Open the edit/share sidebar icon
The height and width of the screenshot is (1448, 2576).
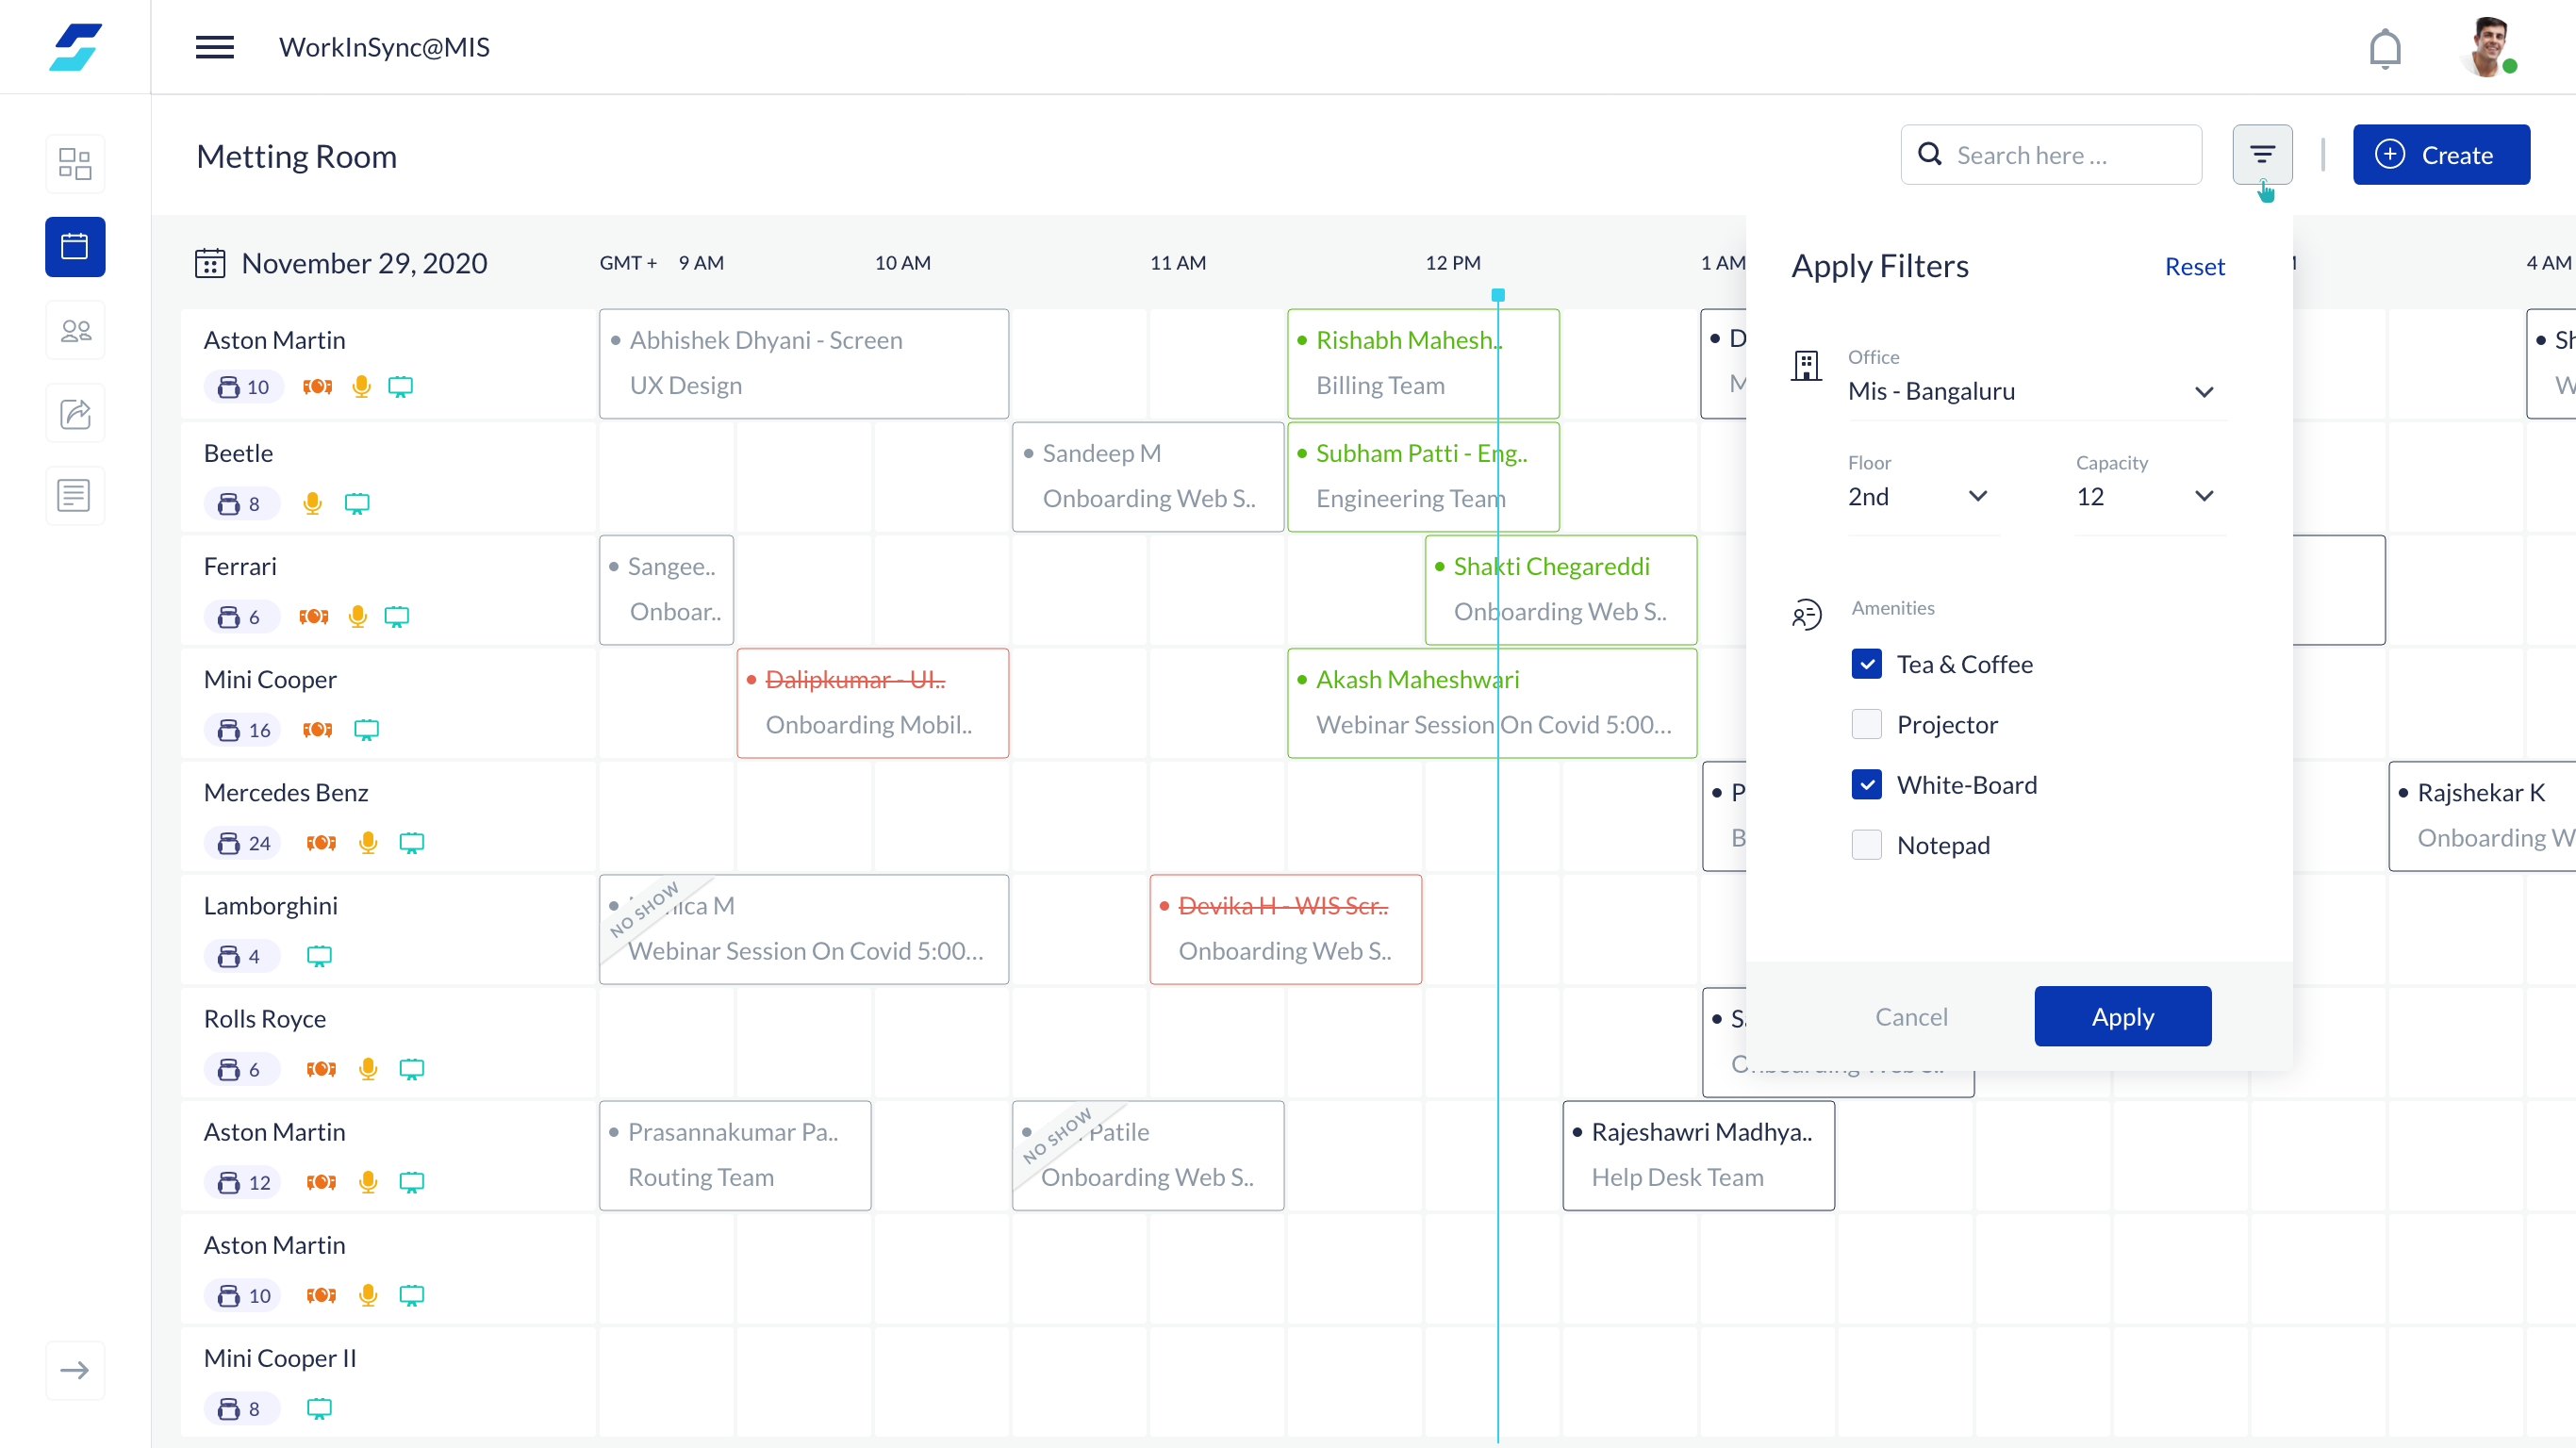[x=75, y=413]
